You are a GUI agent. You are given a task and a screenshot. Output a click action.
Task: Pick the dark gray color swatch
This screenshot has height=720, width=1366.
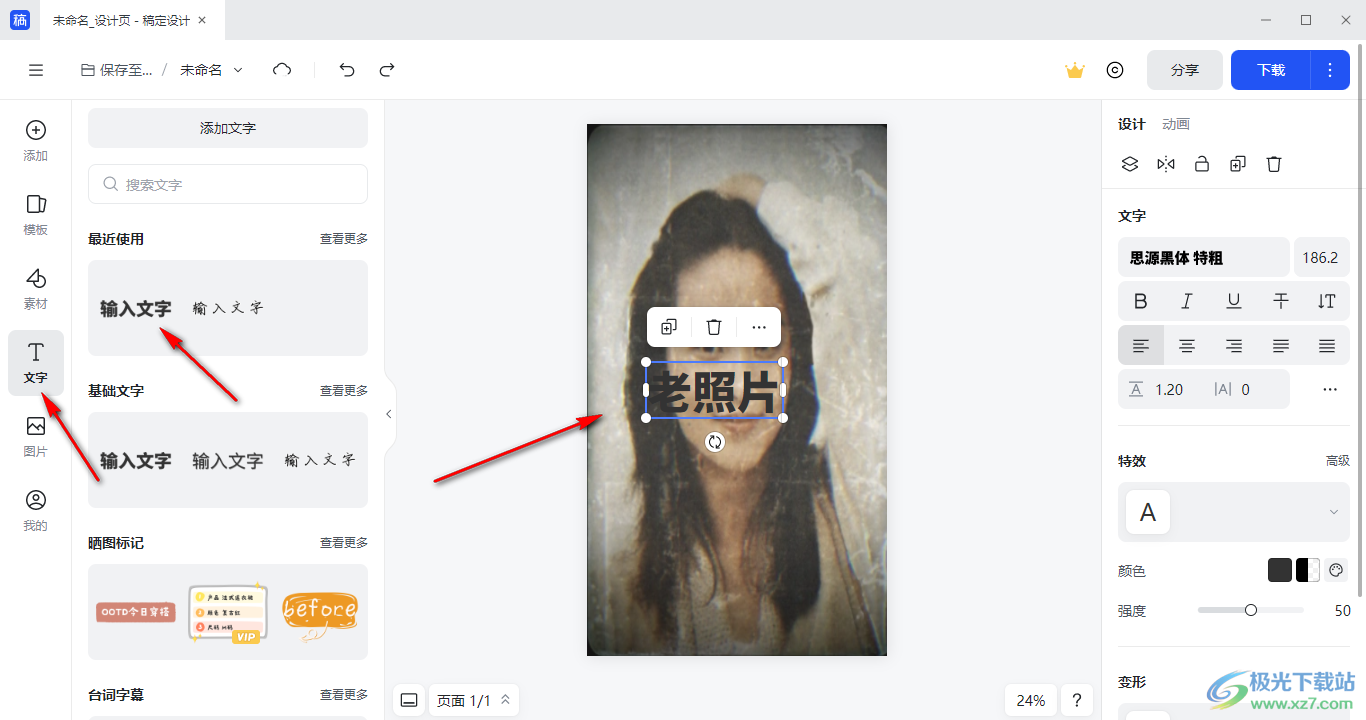pyautogui.click(x=1280, y=570)
